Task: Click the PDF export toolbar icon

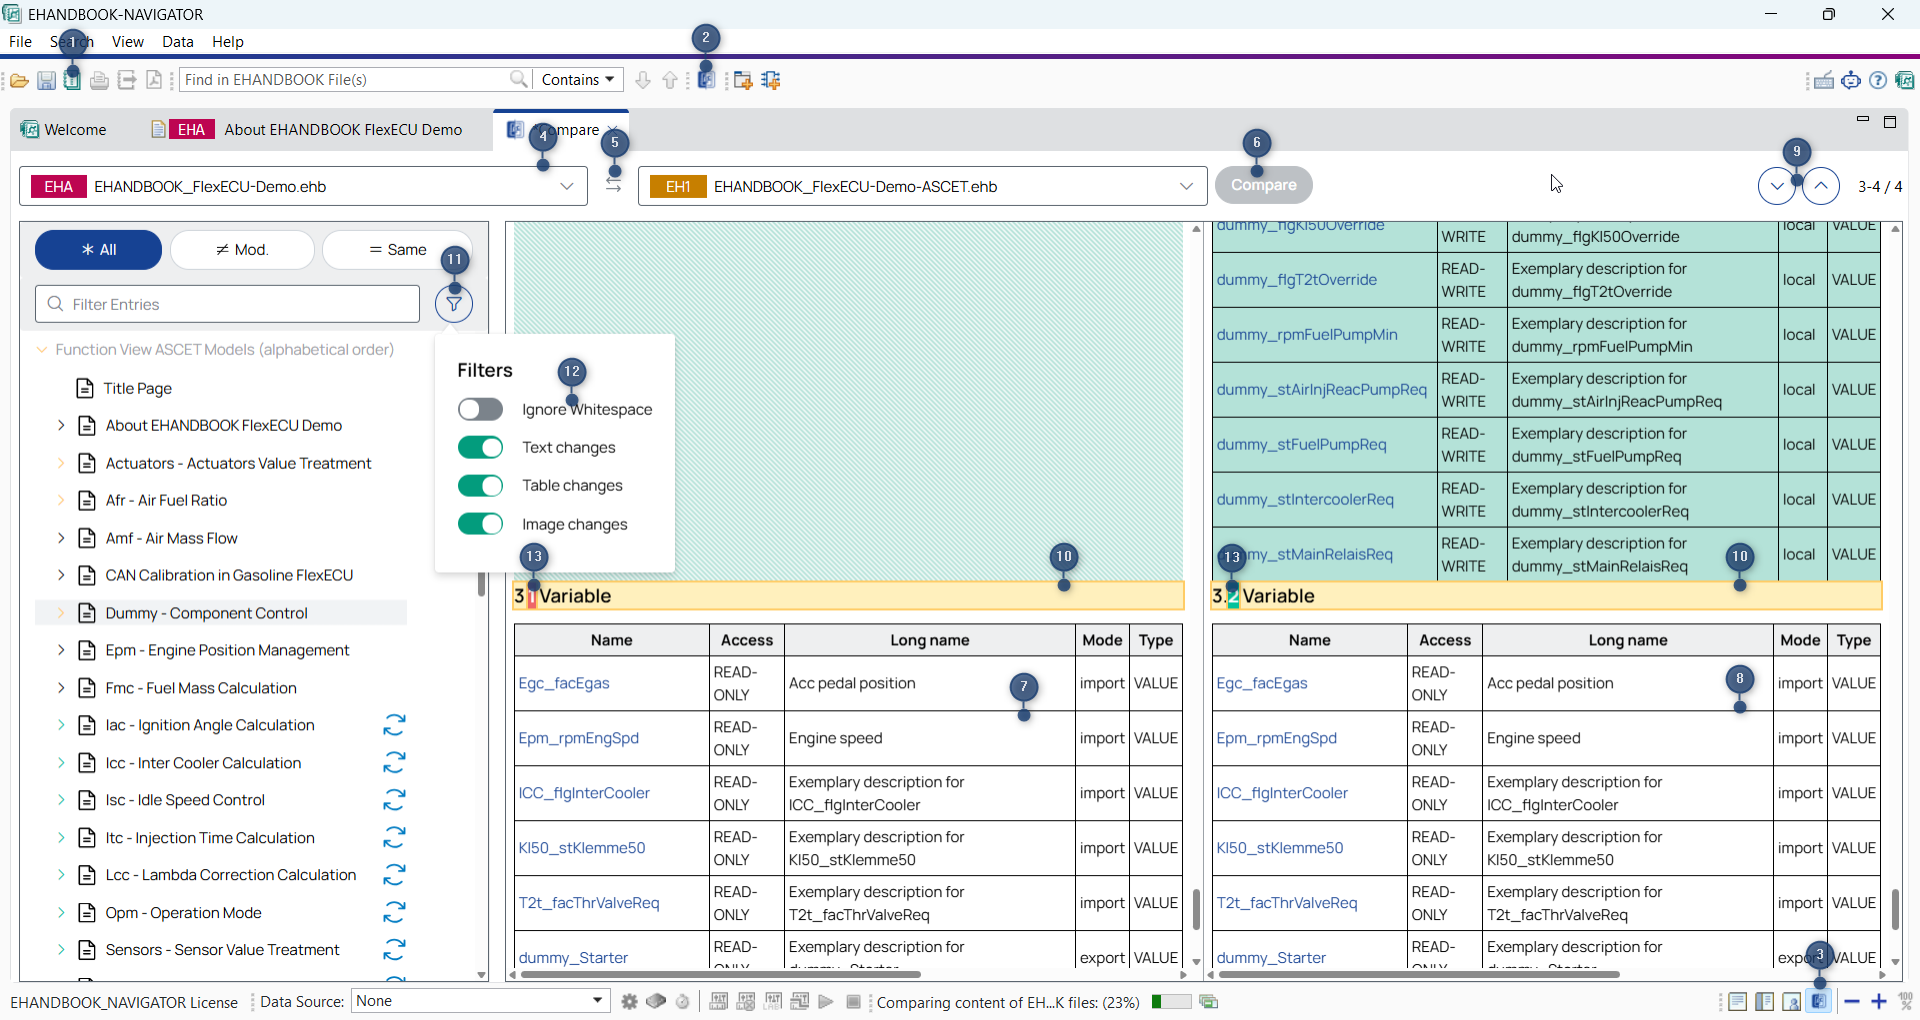Action: 153,80
